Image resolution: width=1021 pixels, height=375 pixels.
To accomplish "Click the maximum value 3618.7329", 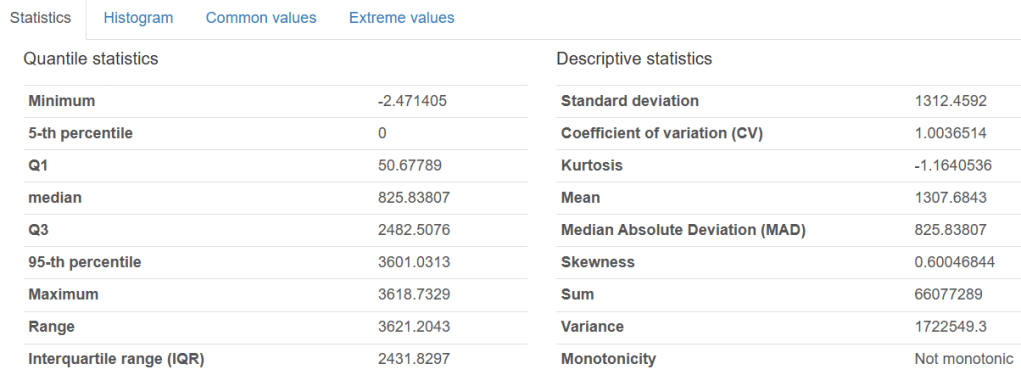I will pyautogui.click(x=413, y=294).
